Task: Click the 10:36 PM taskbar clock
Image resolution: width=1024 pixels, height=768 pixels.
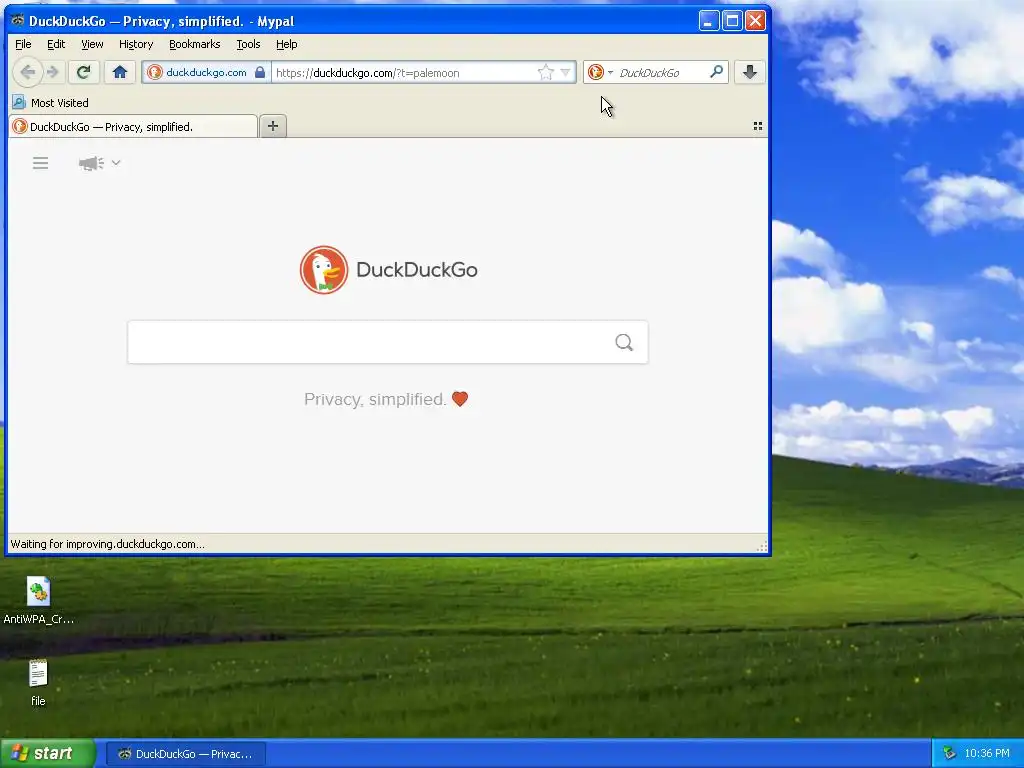Action: [x=987, y=754]
